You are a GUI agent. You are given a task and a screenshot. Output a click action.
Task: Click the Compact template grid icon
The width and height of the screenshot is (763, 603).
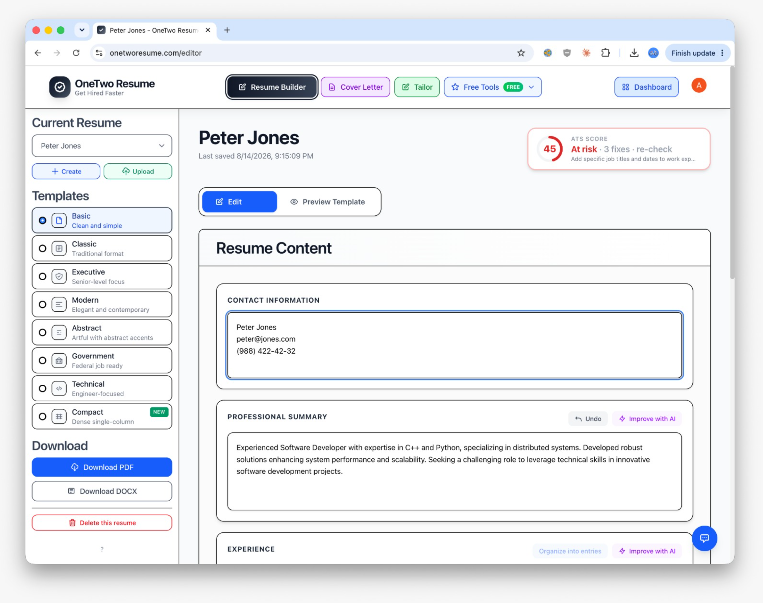click(59, 417)
